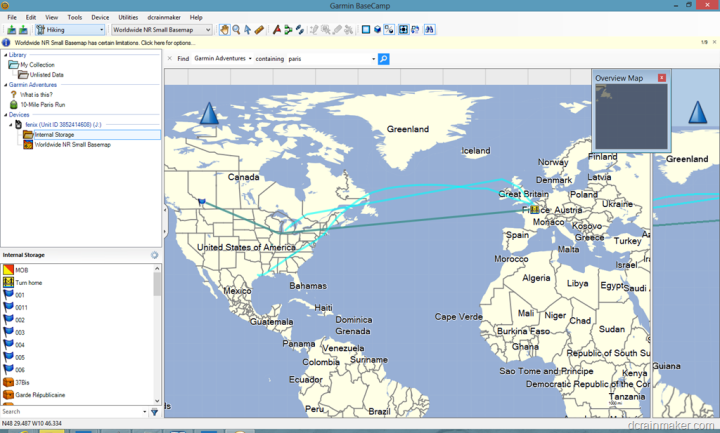
Task: Open the Device menu
Action: click(x=100, y=17)
